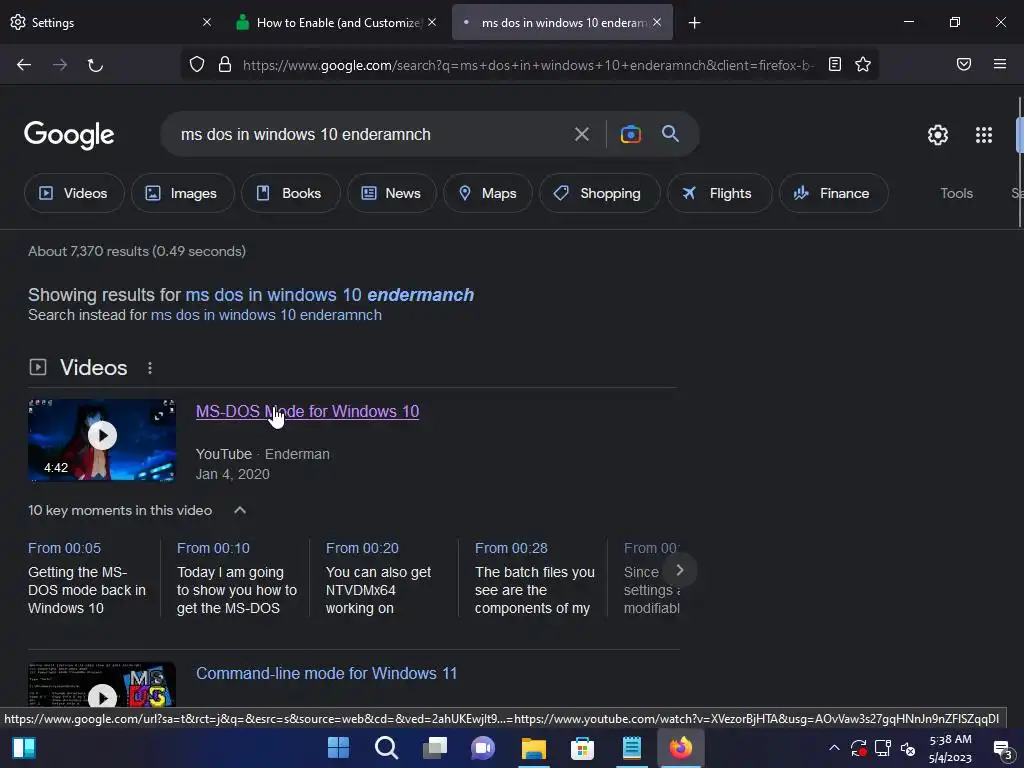
Task: Show next key moments with arrow
Action: (x=679, y=570)
